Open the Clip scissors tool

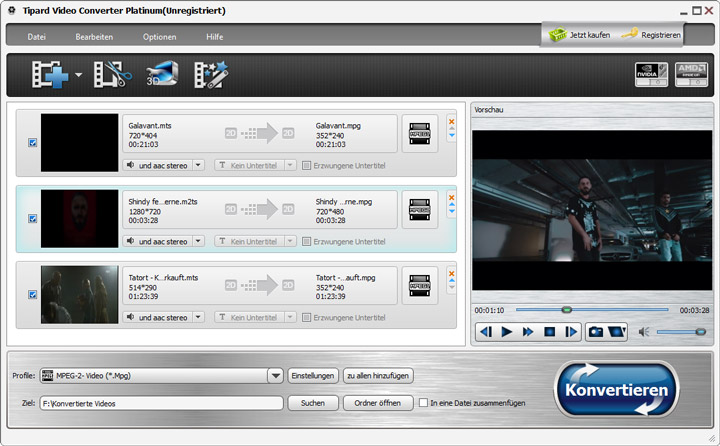tap(112, 74)
